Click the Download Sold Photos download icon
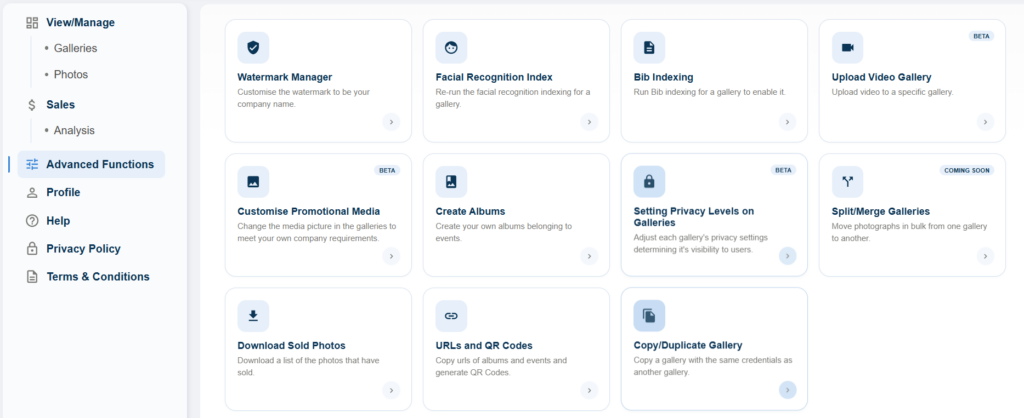The height and width of the screenshot is (418, 1024). (253, 316)
